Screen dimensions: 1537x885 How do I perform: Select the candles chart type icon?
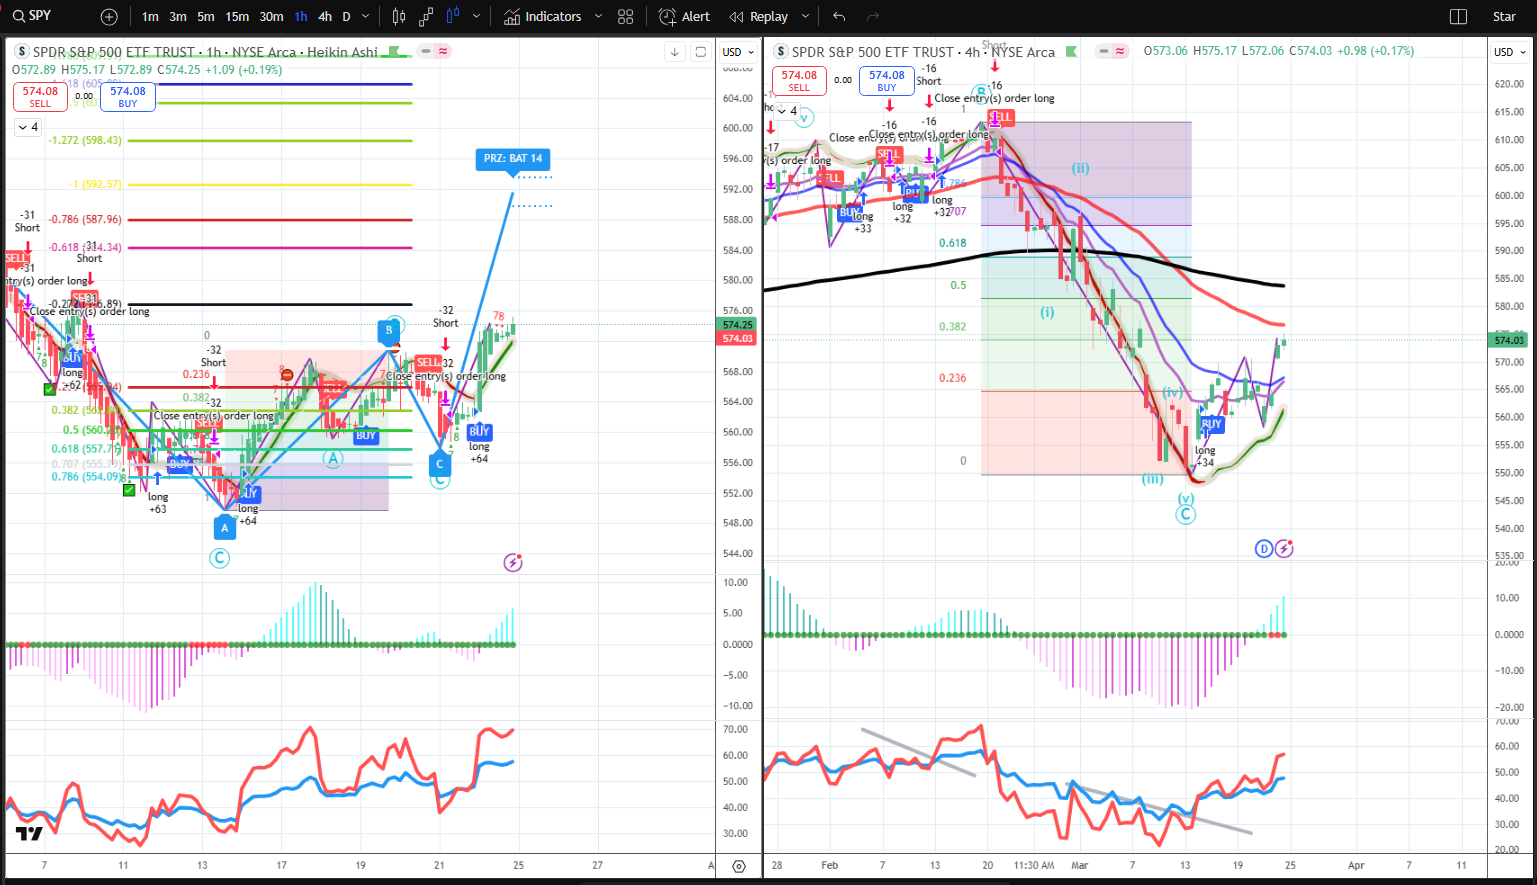[399, 17]
